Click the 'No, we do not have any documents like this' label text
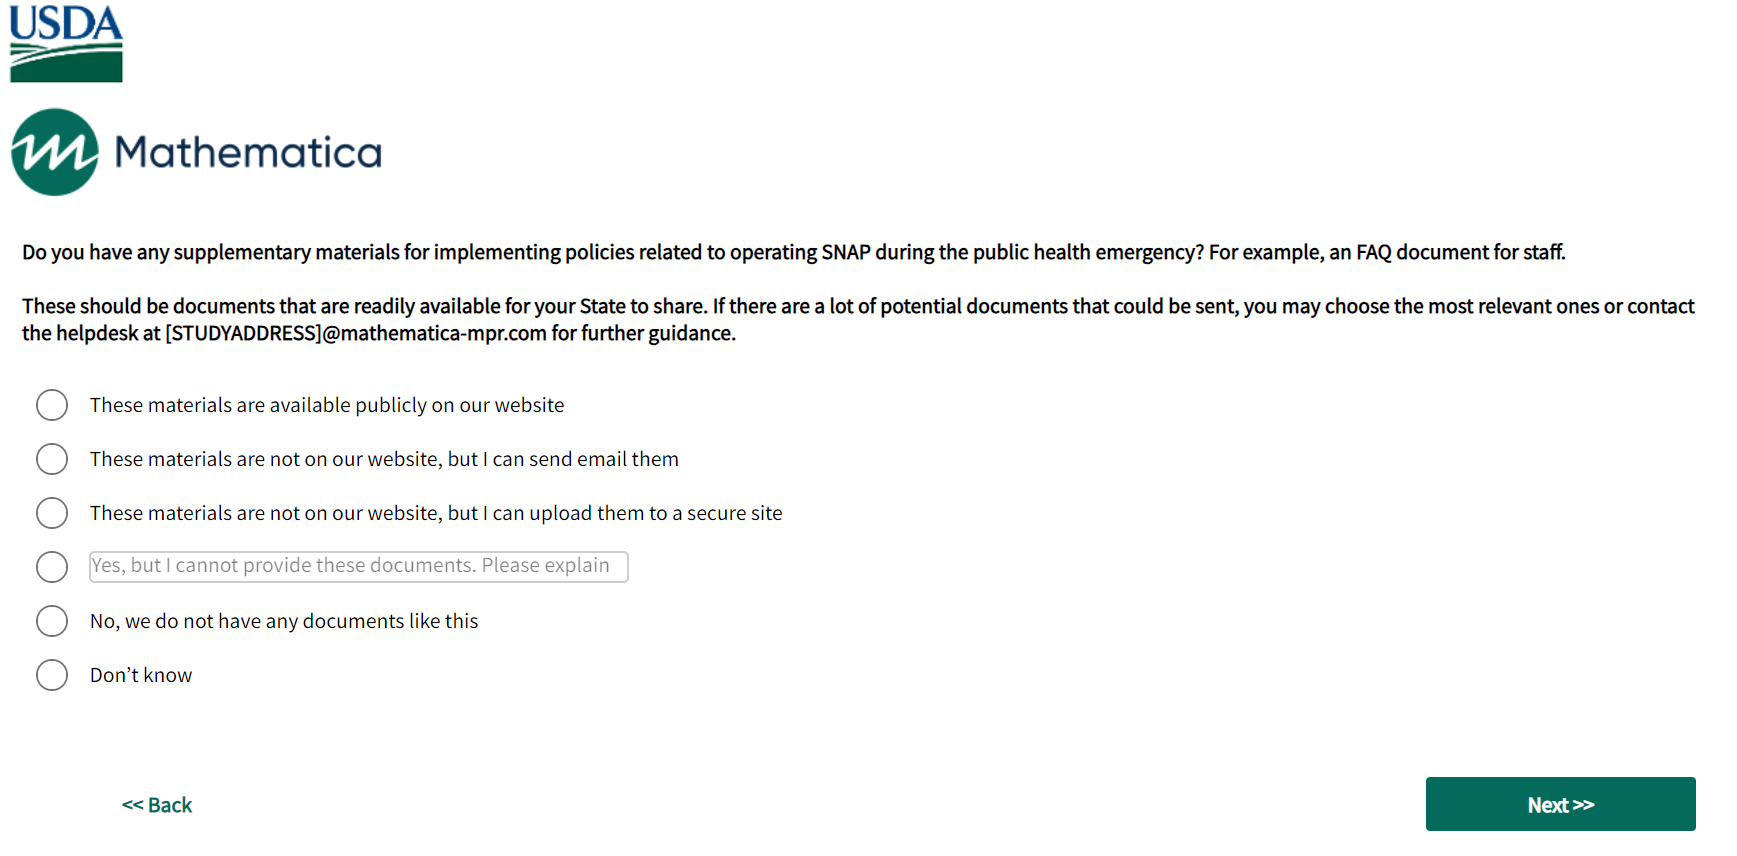Screen dimensions: 1737x856 [x=284, y=621]
